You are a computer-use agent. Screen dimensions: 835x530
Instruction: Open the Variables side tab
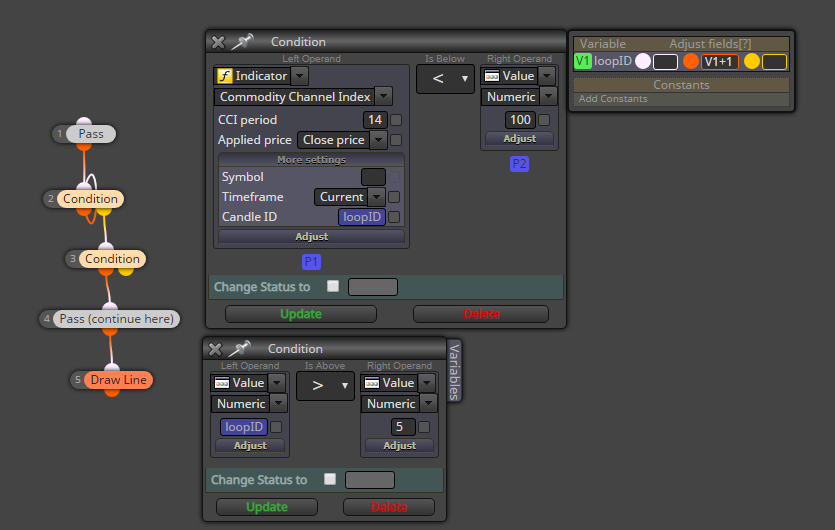pyautogui.click(x=454, y=371)
